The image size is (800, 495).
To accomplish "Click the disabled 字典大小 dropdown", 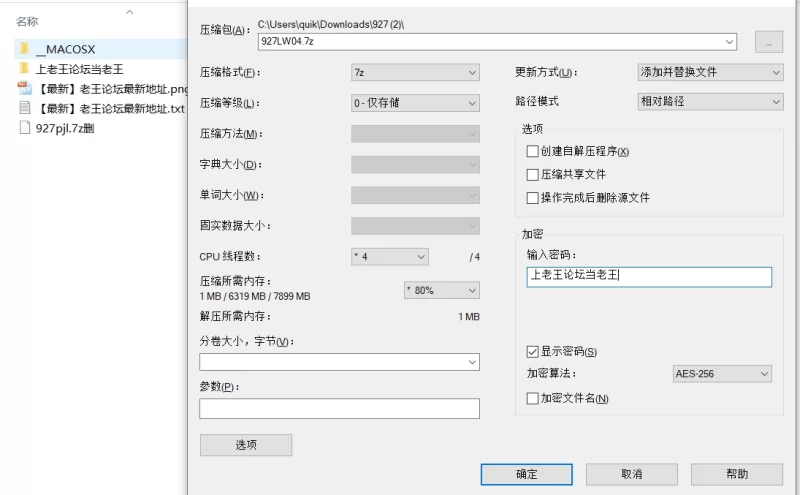I will pyautogui.click(x=415, y=165).
